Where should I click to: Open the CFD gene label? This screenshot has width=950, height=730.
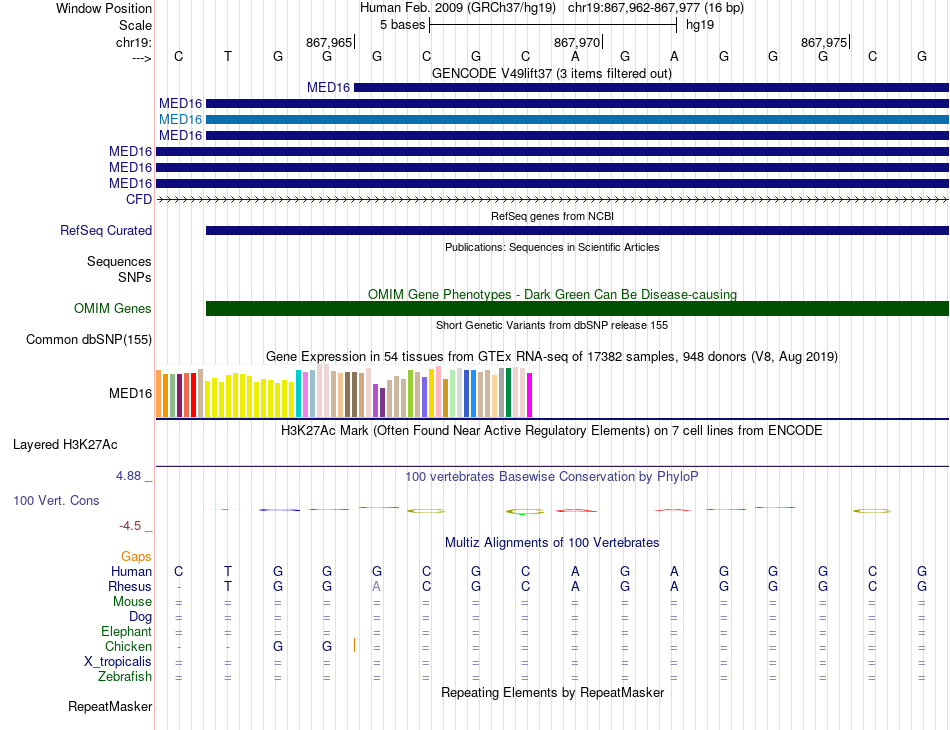[x=139, y=199]
